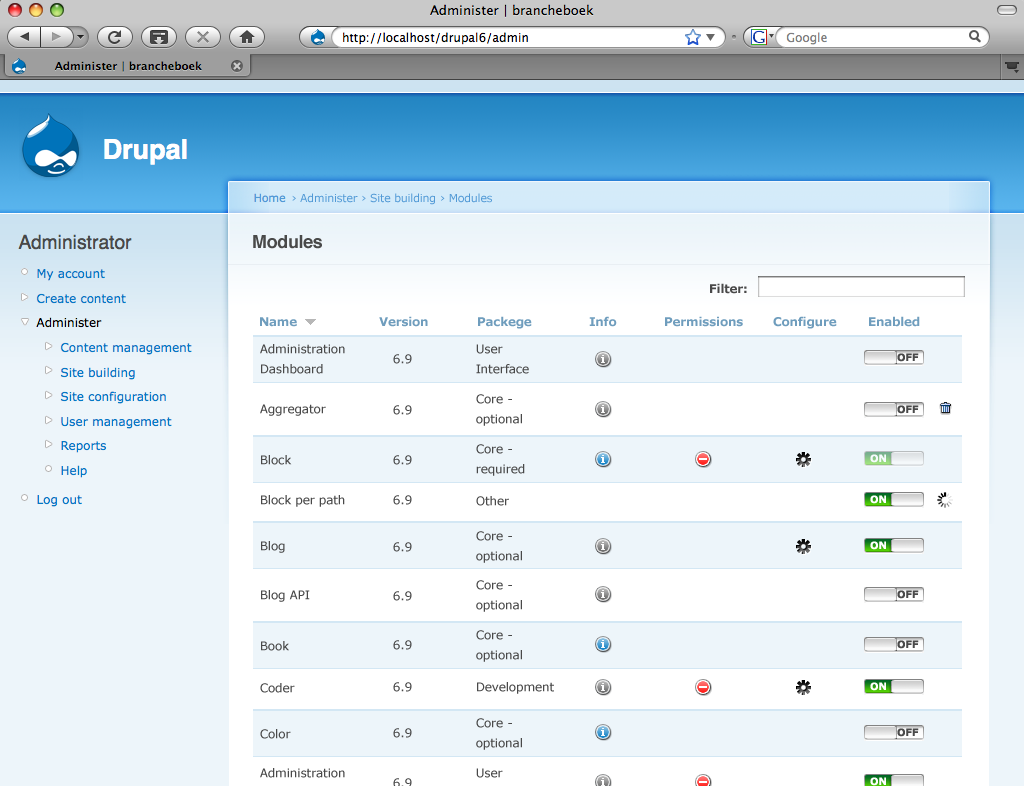This screenshot has width=1024, height=786.
Task: Disable the Blog module toggle
Action: tap(893, 545)
